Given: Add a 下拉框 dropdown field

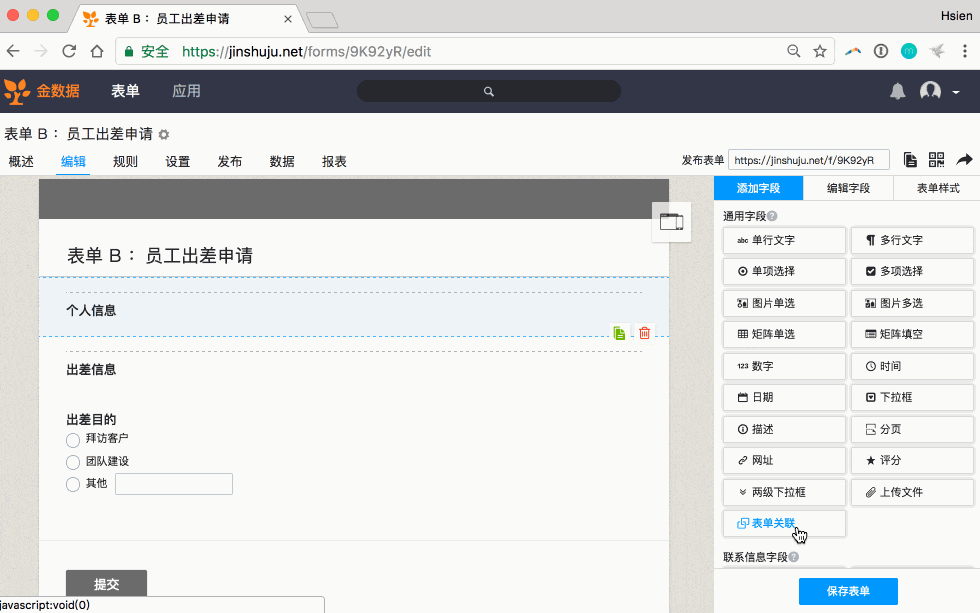Looking at the screenshot, I should coord(911,397).
